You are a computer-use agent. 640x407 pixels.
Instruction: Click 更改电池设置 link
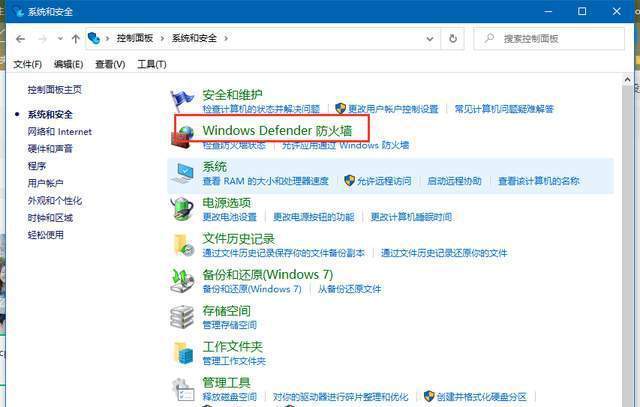pyautogui.click(x=230, y=217)
